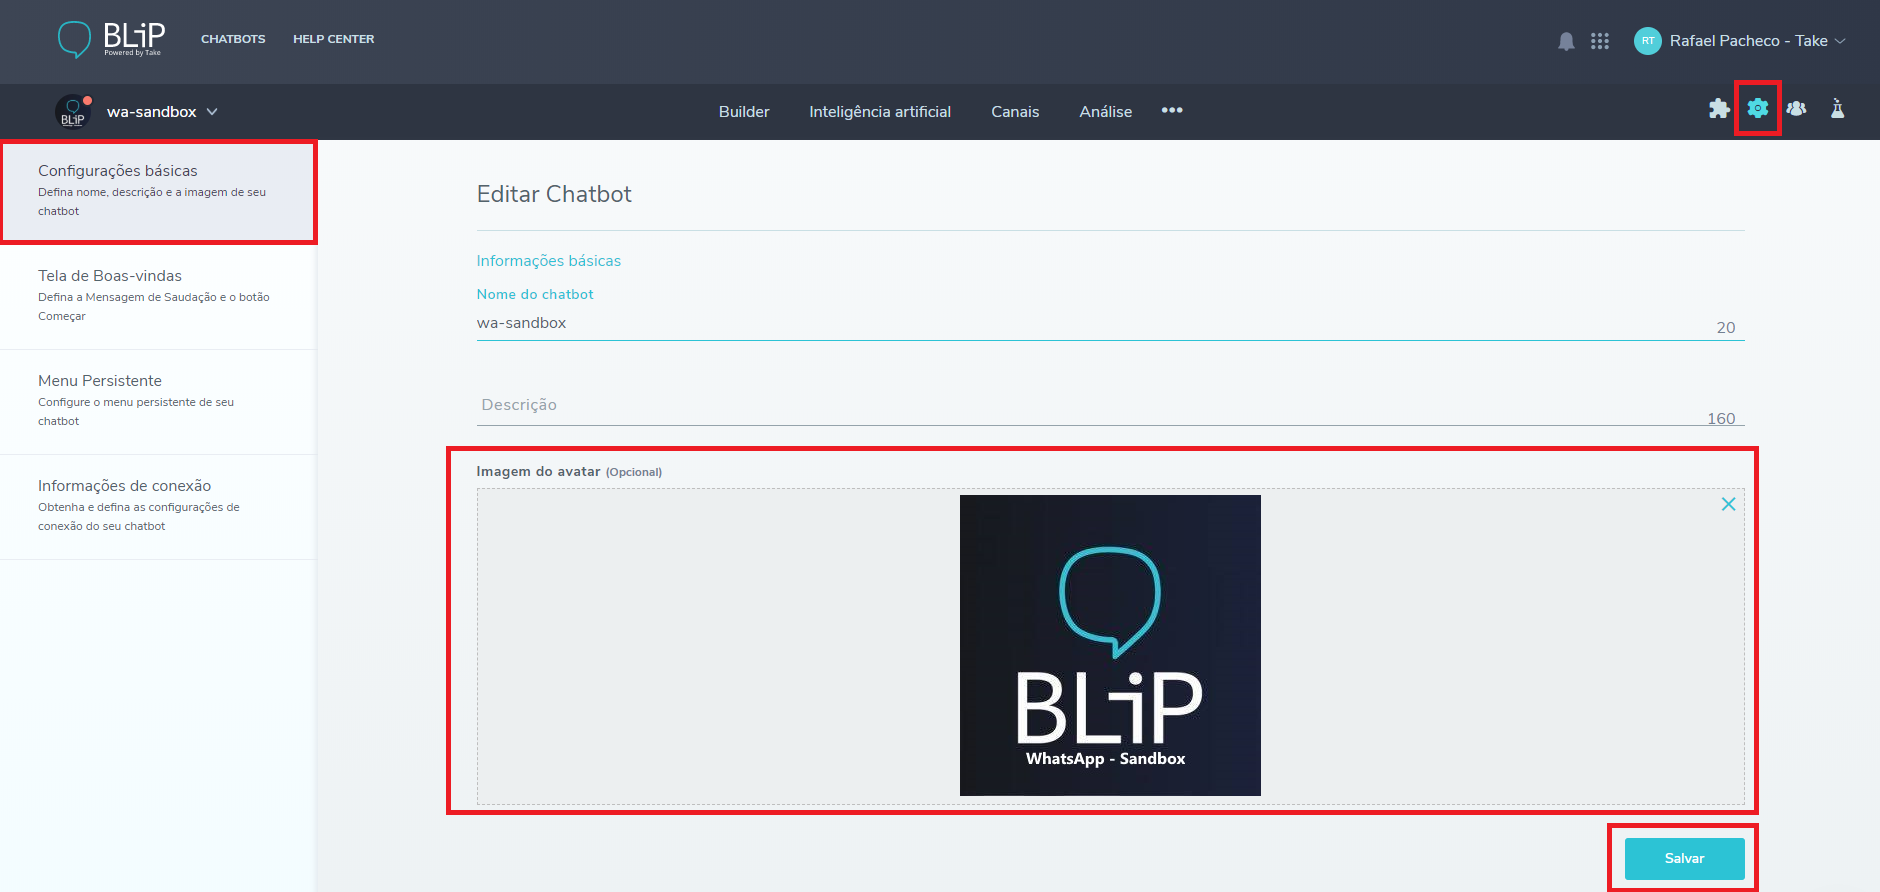Open the notifications bell
The image size is (1880, 892).
tap(1566, 41)
